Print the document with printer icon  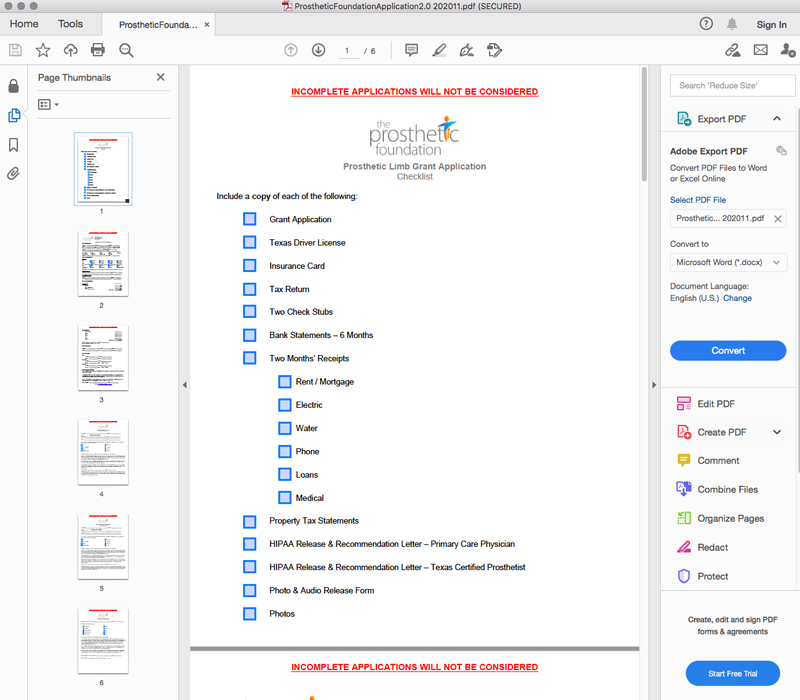97,50
